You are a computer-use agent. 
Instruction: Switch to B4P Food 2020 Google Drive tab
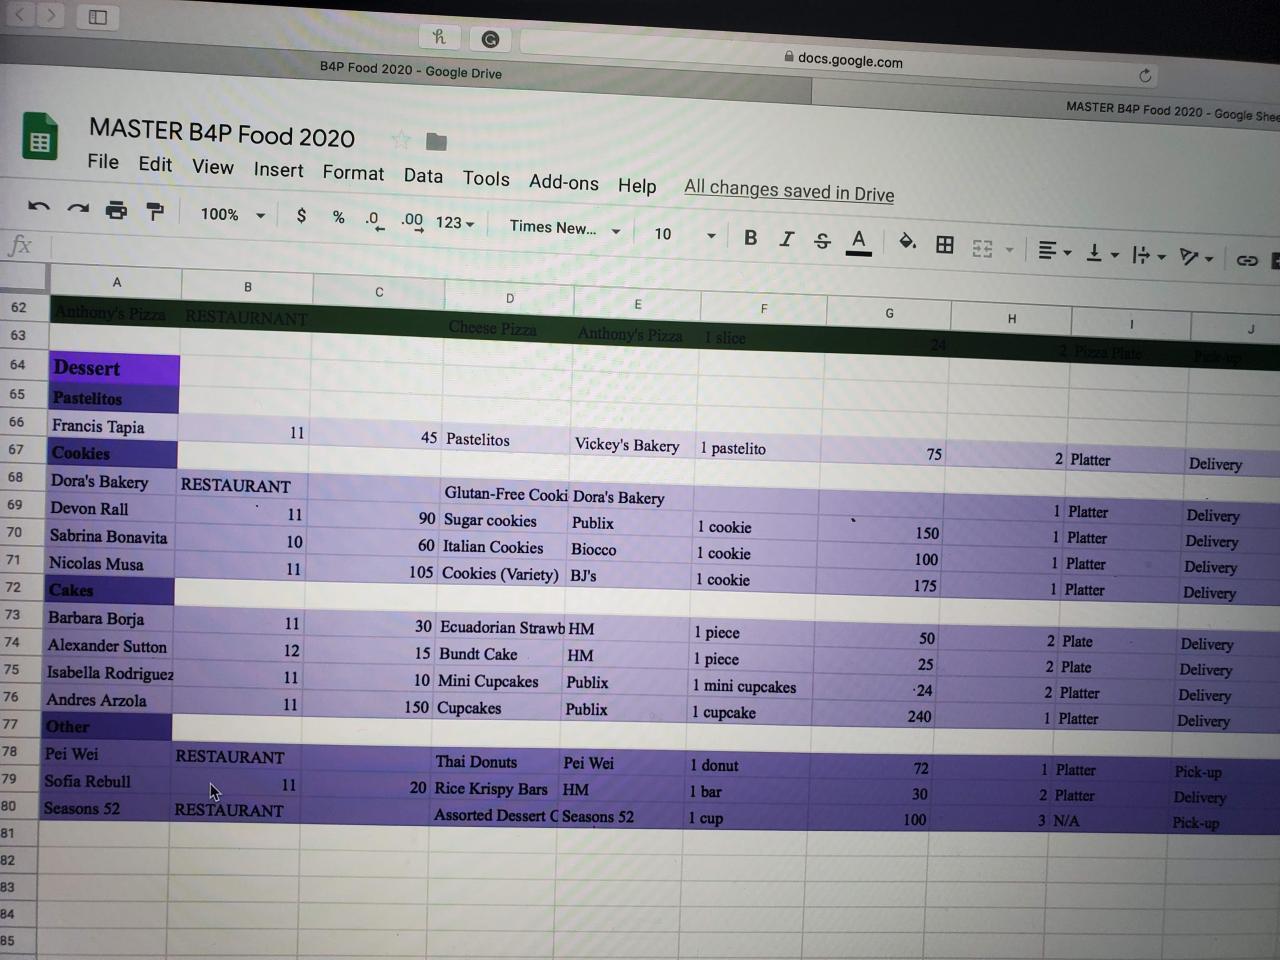[410, 70]
